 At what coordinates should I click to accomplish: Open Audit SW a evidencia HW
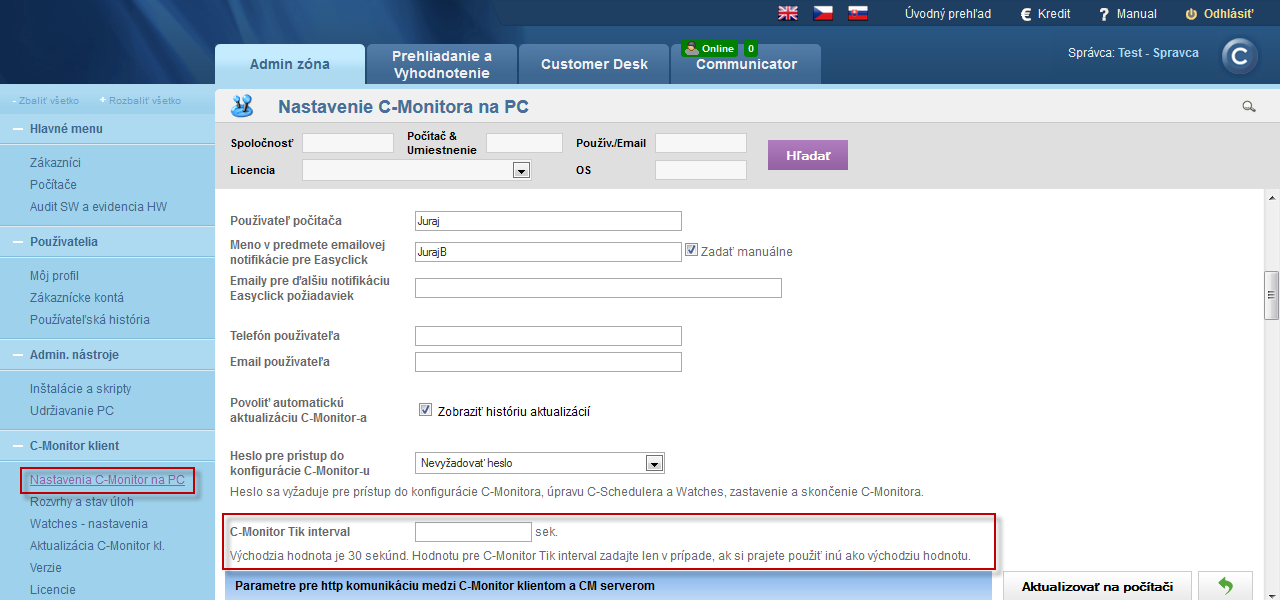[x=99, y=207]
